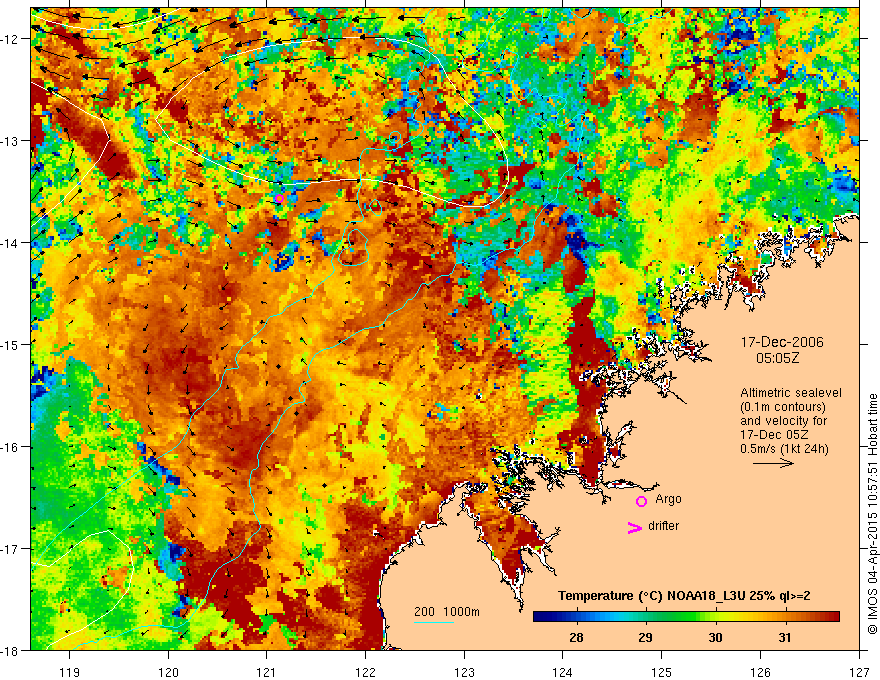
Task: Click the cyan 200 1000m isobath legend line
Action: click(434, 622)
